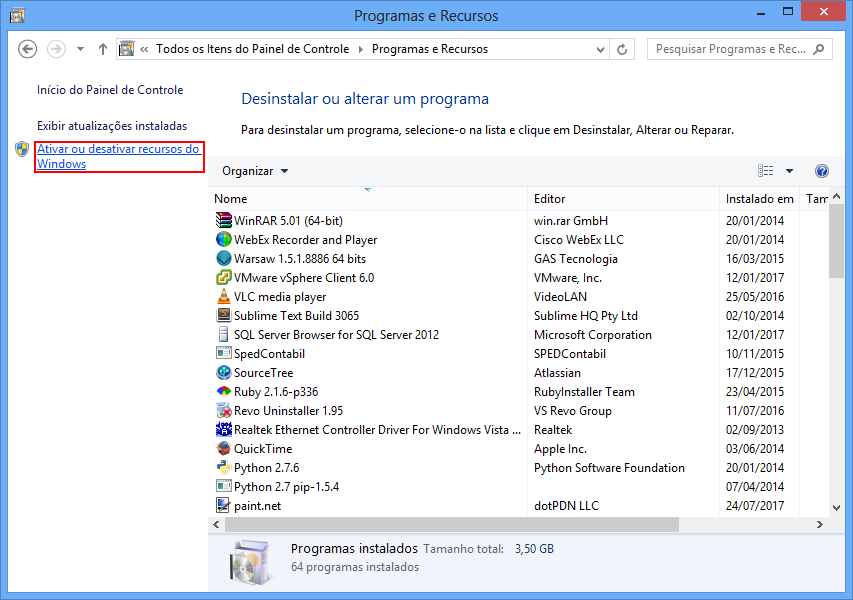Click Programas e Recursos breadcrumb
Viewport: 853px width, 600px height.
point(430,49)
